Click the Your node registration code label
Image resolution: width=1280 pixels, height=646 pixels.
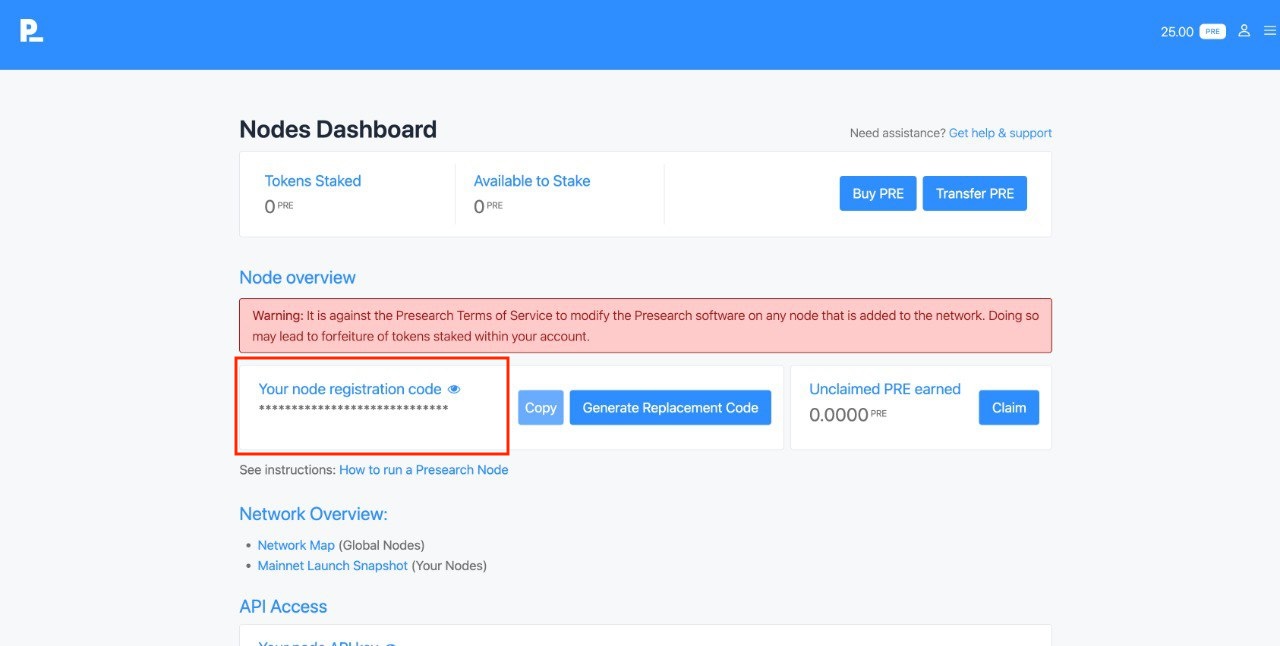(x=350, y=389)
